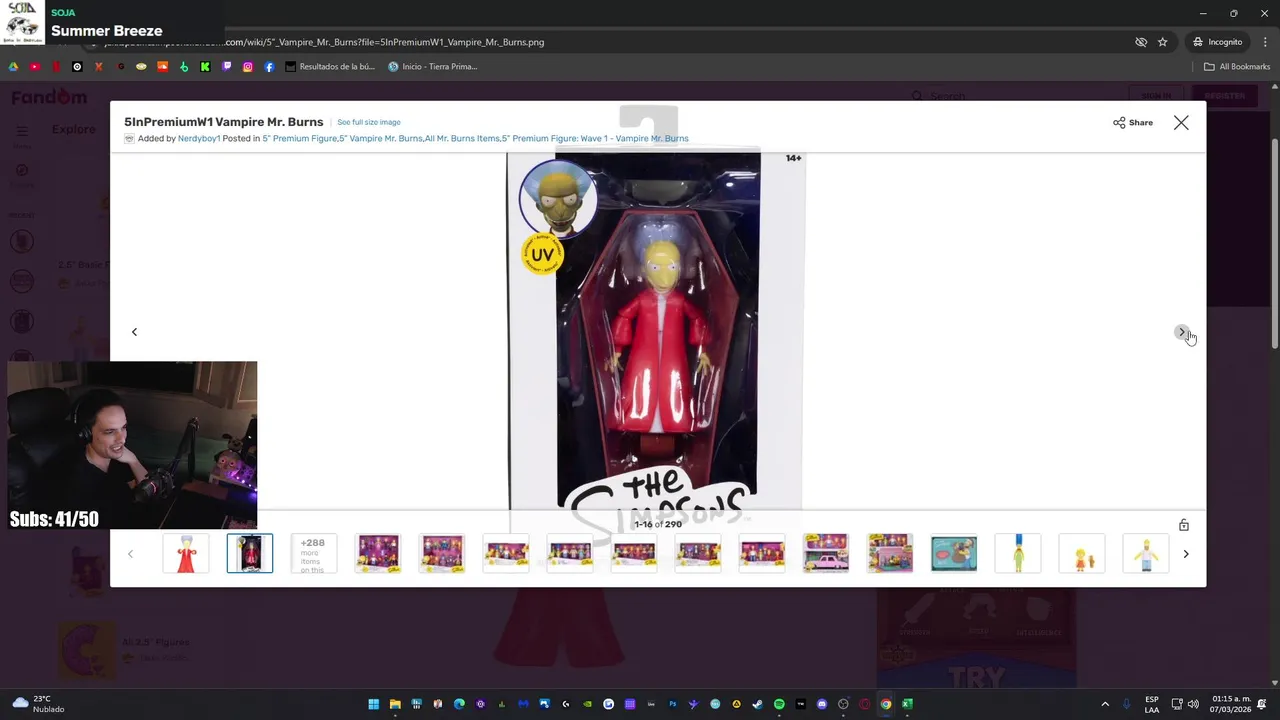
Task: Open Nerdyboy1 user profile link
Action: coord(199,138)
